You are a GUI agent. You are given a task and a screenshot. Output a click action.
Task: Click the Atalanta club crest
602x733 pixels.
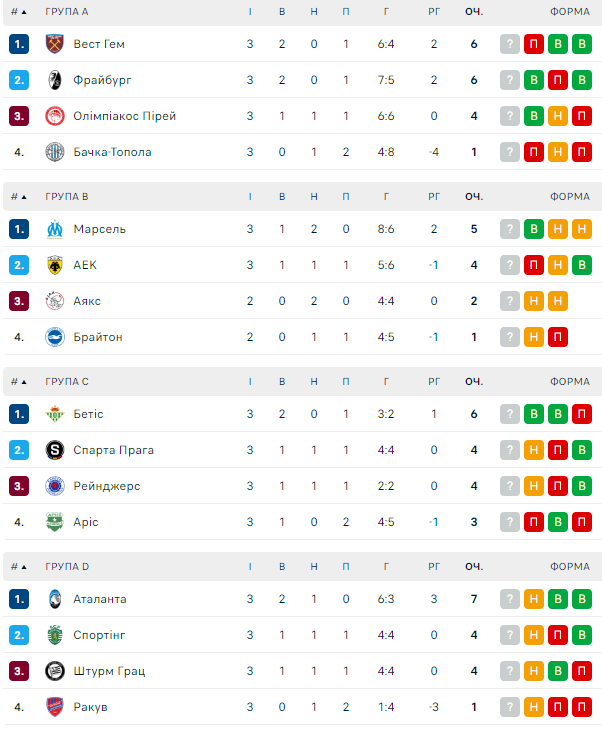(x=55, y=599)
